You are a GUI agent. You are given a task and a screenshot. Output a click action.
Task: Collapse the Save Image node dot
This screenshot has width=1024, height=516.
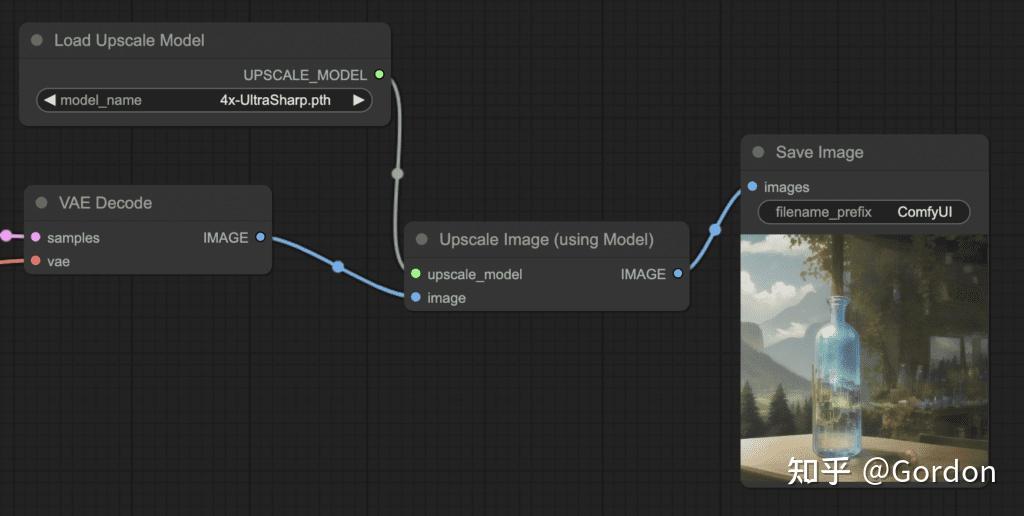(758, 152)
